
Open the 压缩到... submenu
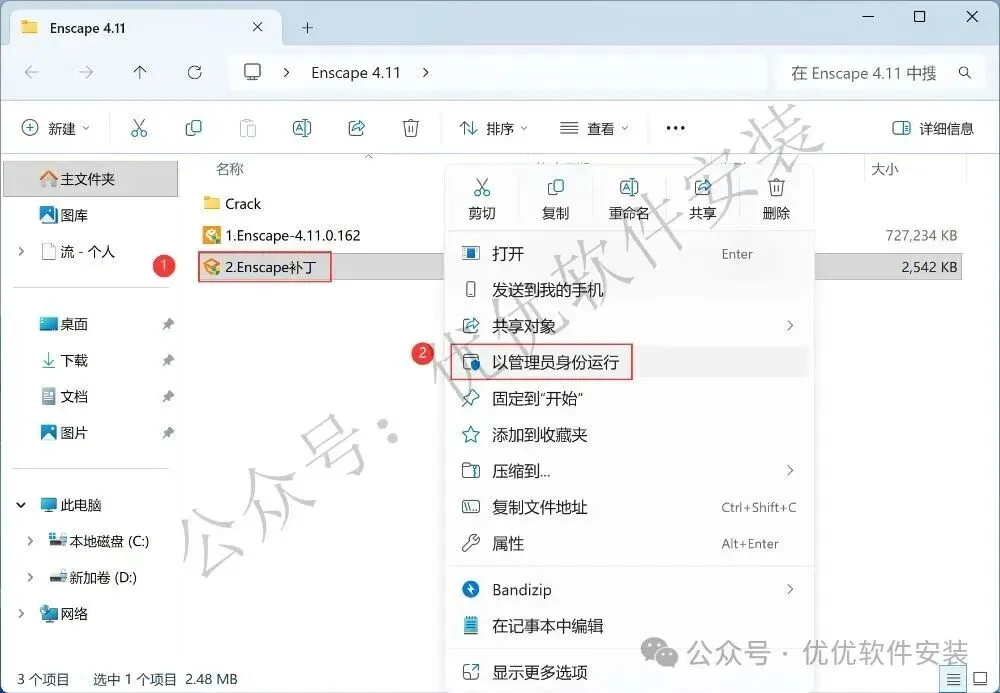click(630, 471)
